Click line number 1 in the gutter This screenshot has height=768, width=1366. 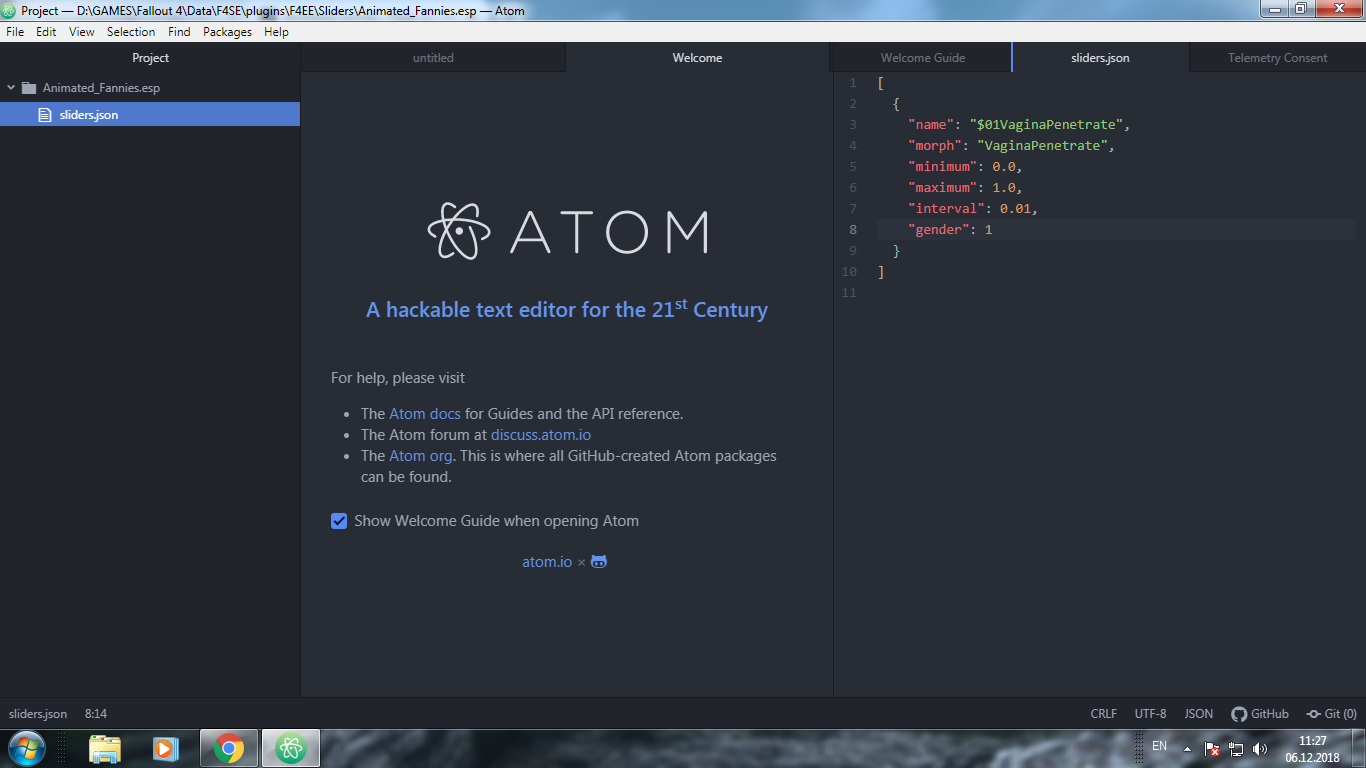click(852, 83)
